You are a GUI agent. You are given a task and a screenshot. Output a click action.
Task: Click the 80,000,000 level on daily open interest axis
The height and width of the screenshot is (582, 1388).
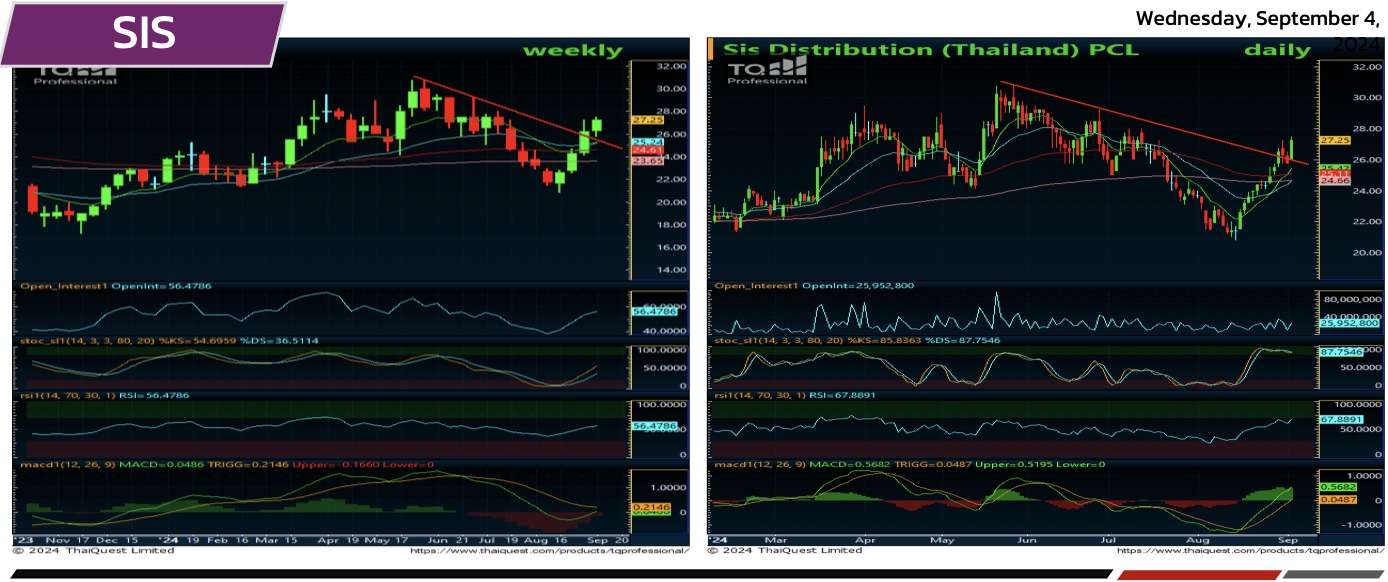tap(1351, 299)
